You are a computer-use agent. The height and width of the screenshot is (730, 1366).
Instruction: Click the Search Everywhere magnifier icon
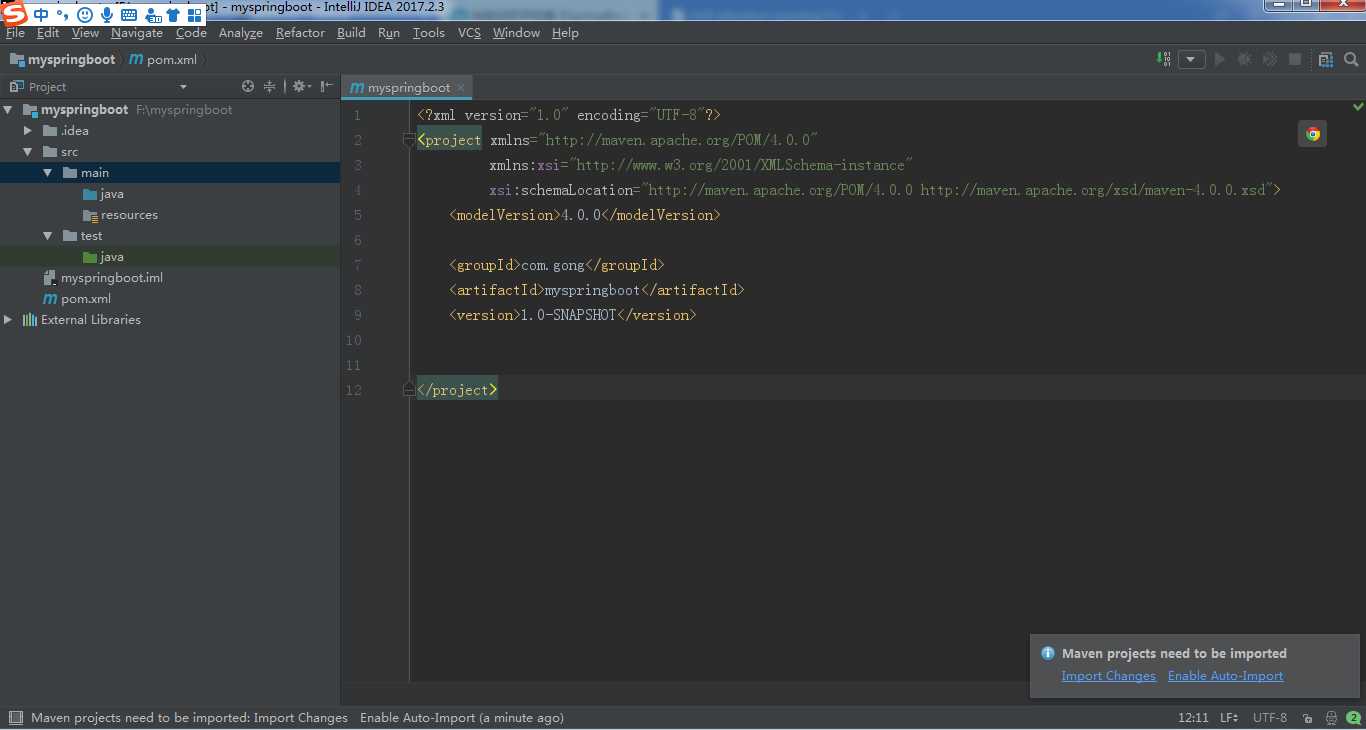(1350, 59)
